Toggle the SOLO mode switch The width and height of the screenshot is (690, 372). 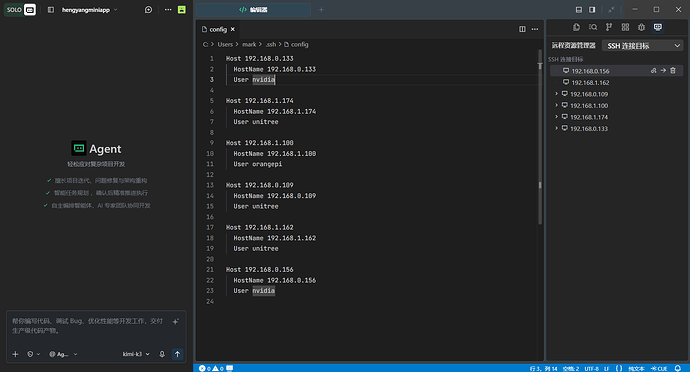click(x=20, y=10)
